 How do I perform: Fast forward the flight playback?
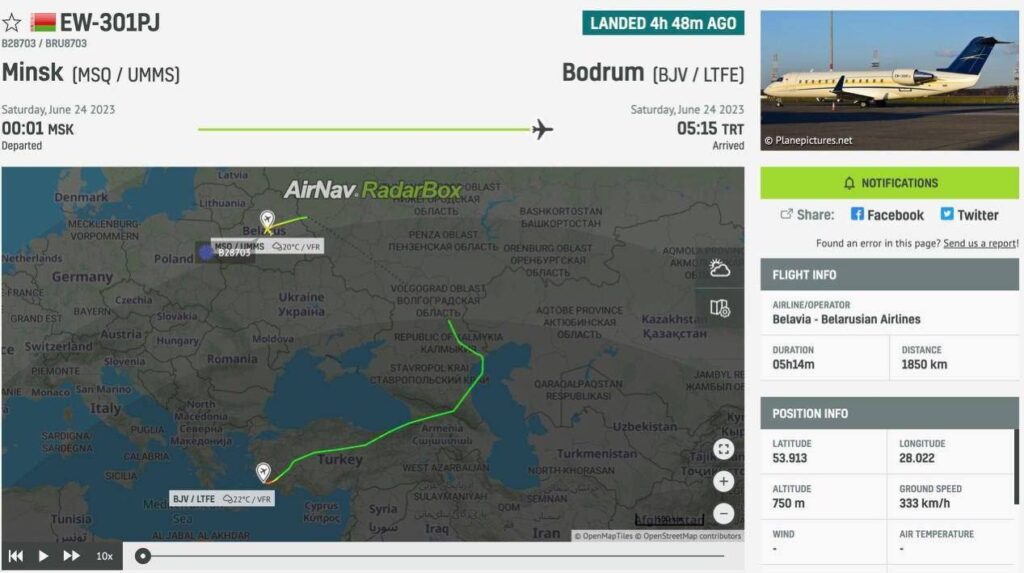[x=71, y=556]
